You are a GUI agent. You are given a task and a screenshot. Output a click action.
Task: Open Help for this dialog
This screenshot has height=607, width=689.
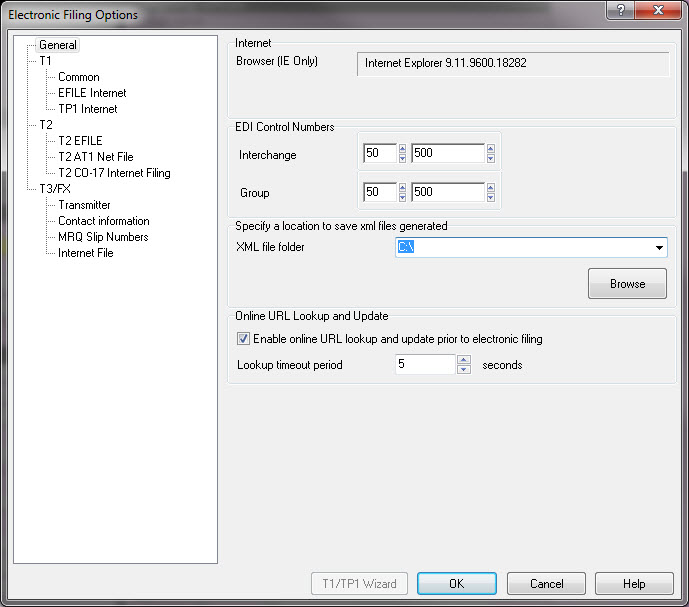(634, 584)
